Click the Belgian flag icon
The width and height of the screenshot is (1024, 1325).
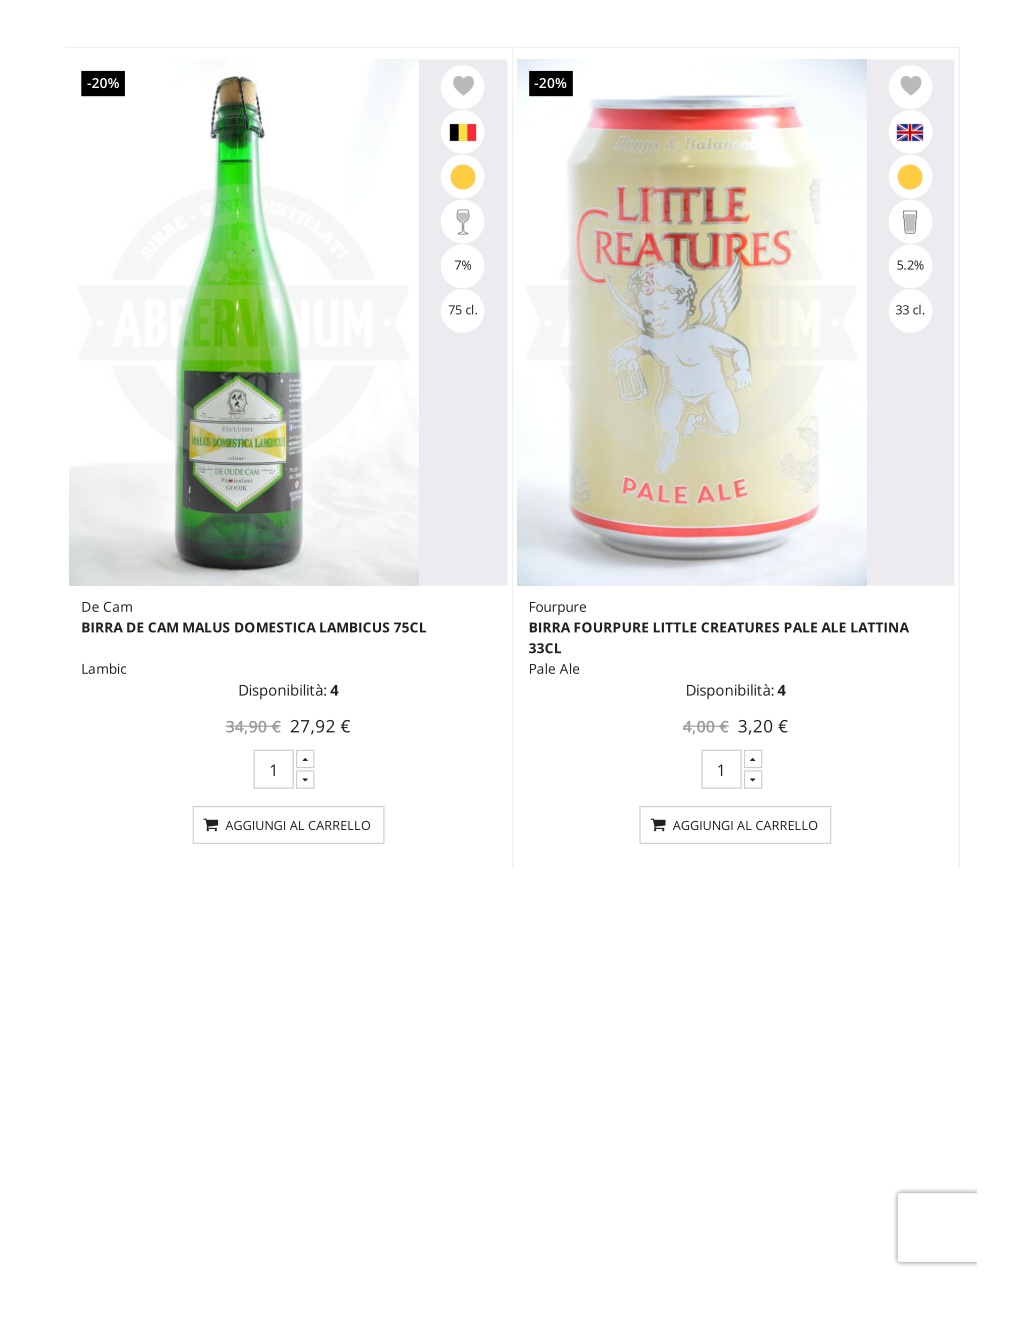[463, 132]
